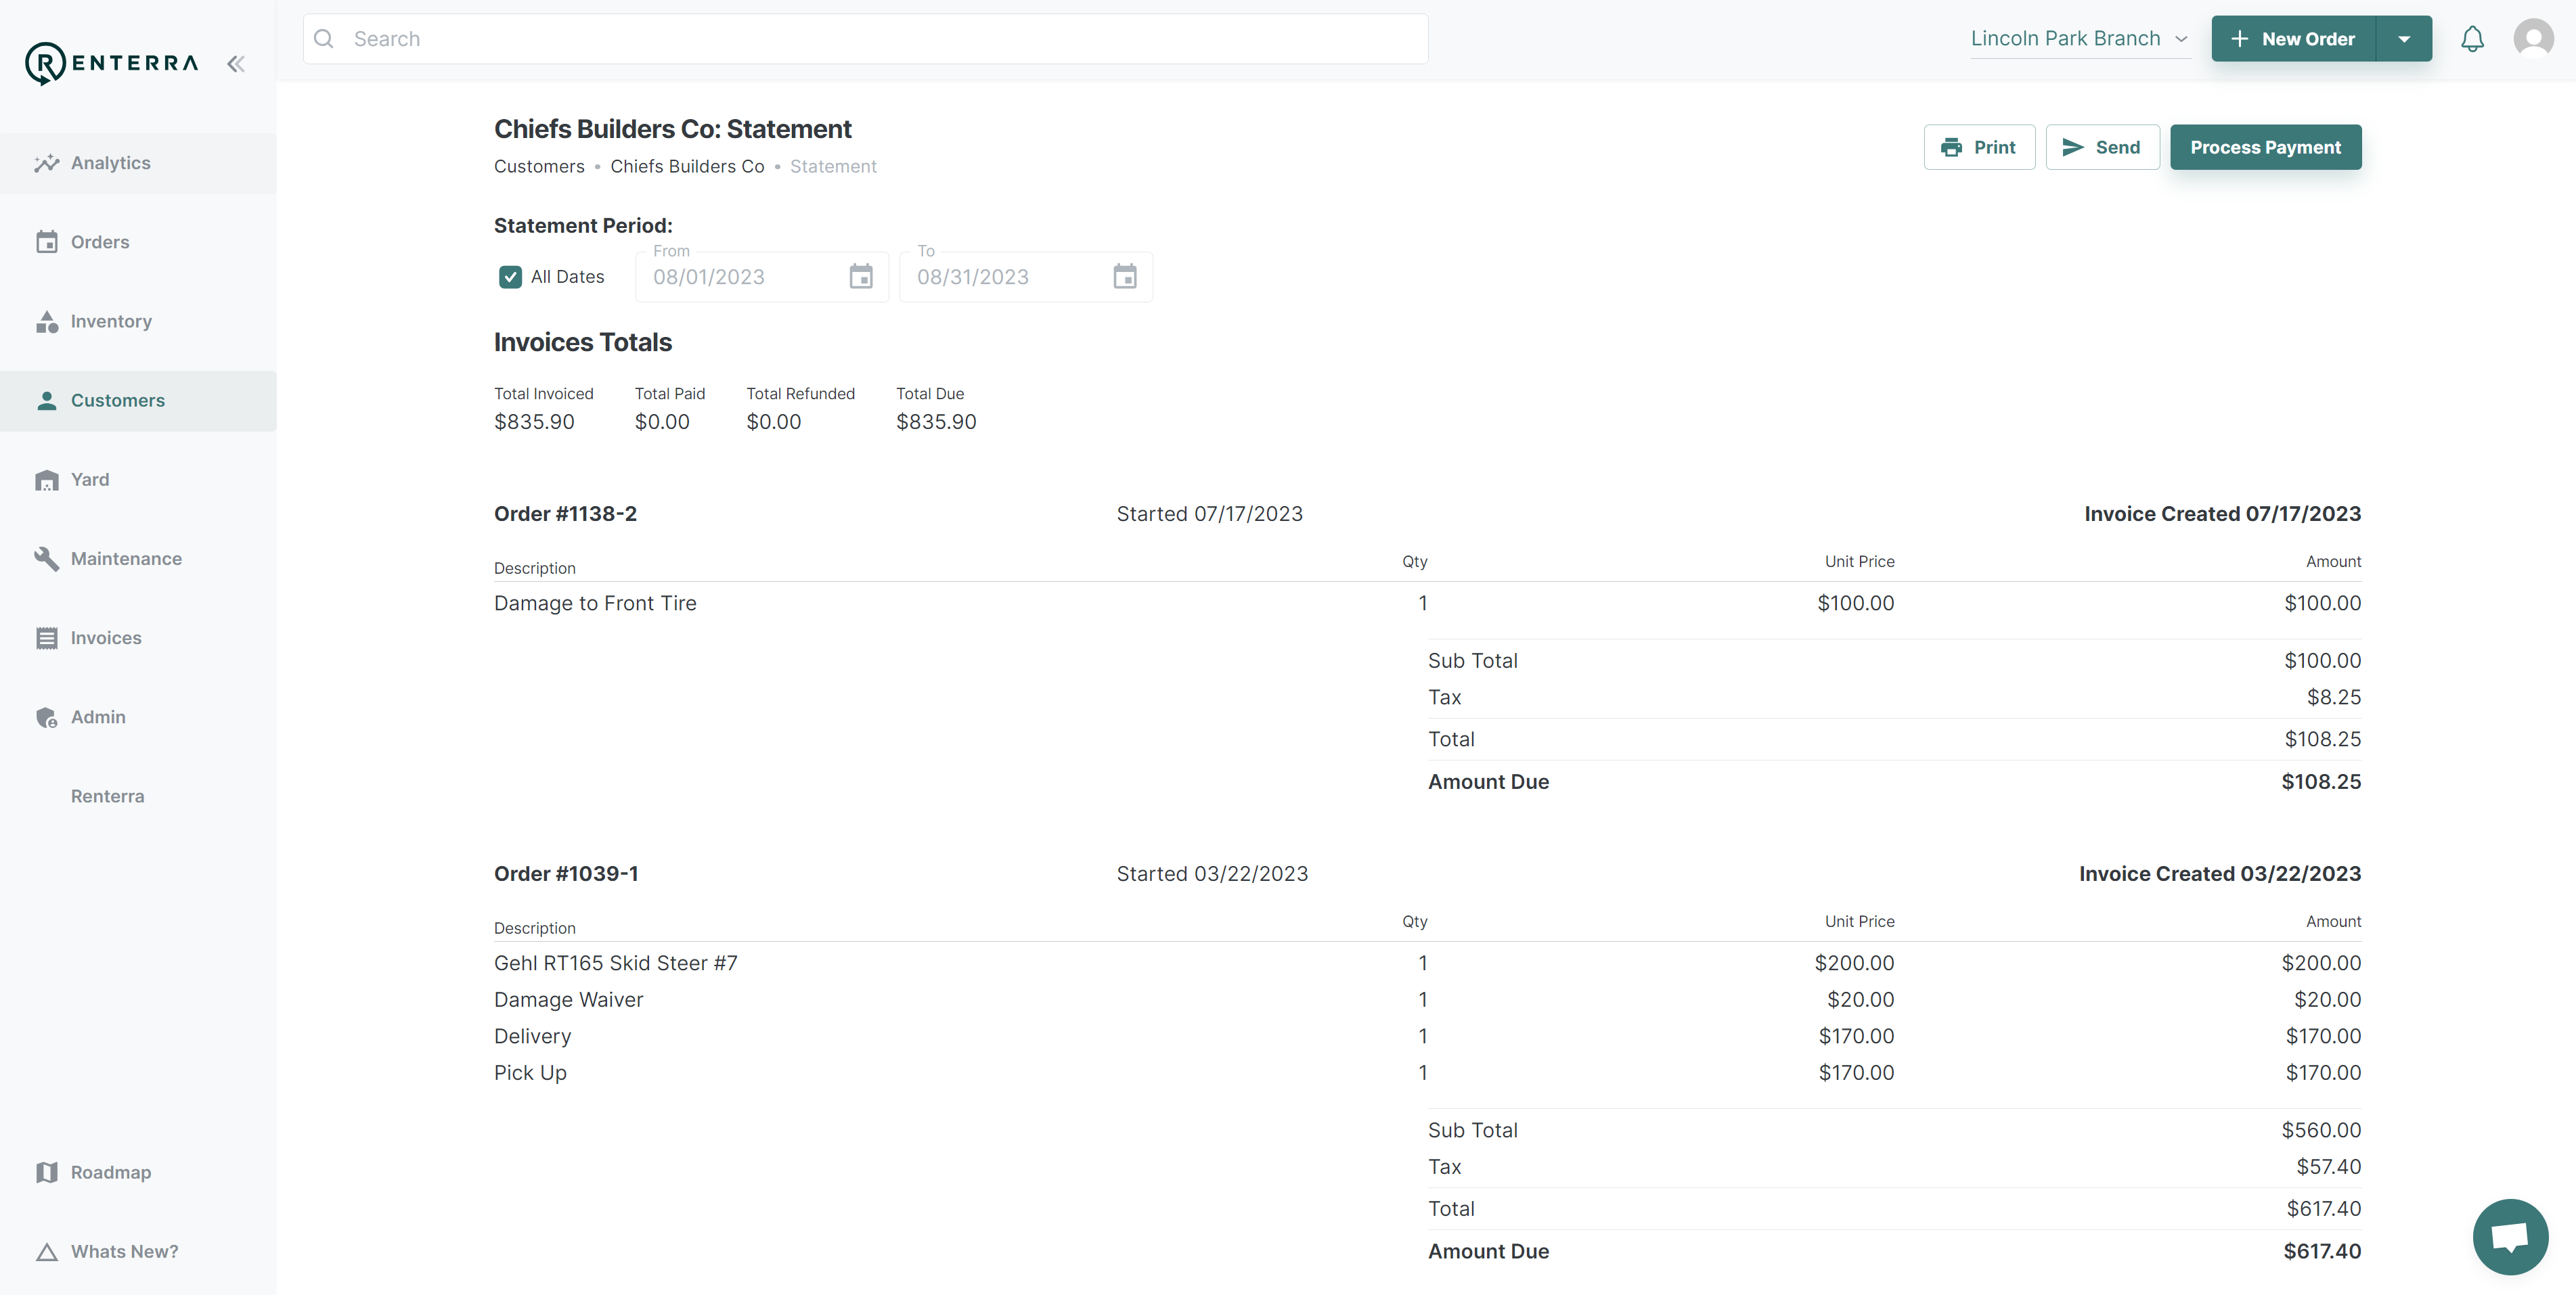The width and height of the screenshot is (2576, 1295).
Task: Open Admin section
Action: pyautogui.click(x=138, y=717)
